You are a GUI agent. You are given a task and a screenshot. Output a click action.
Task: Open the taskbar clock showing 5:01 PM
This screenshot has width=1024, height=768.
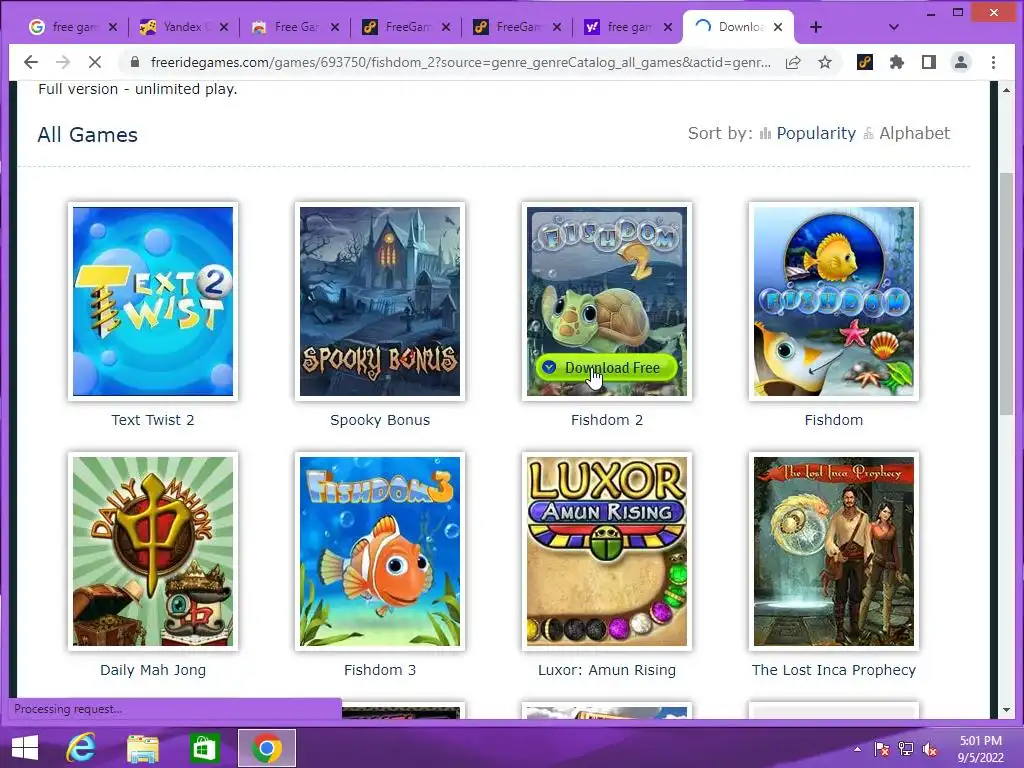pos(980,749)
